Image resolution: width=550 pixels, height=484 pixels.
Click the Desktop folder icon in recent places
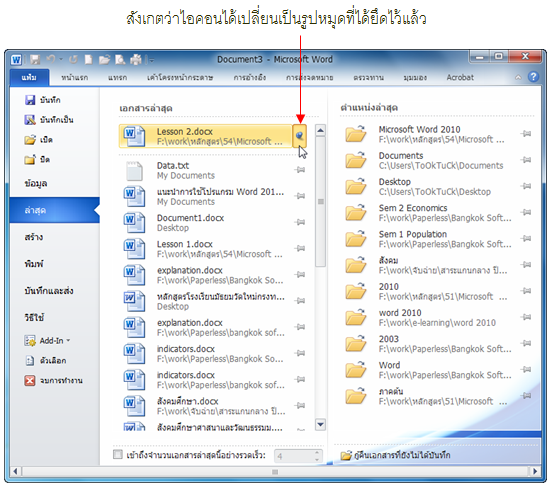[x=356, y=186]
